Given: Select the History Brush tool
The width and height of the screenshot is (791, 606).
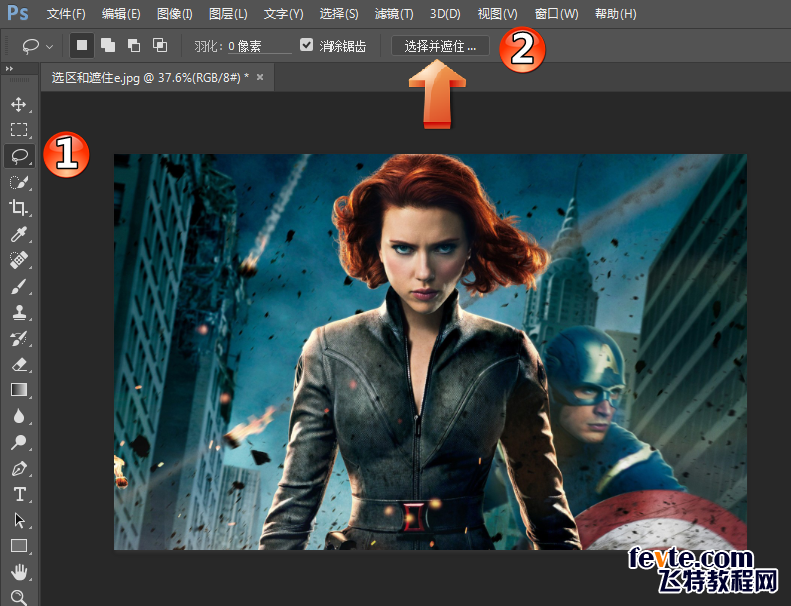Looking at the screenshot, I should [19, 338].
